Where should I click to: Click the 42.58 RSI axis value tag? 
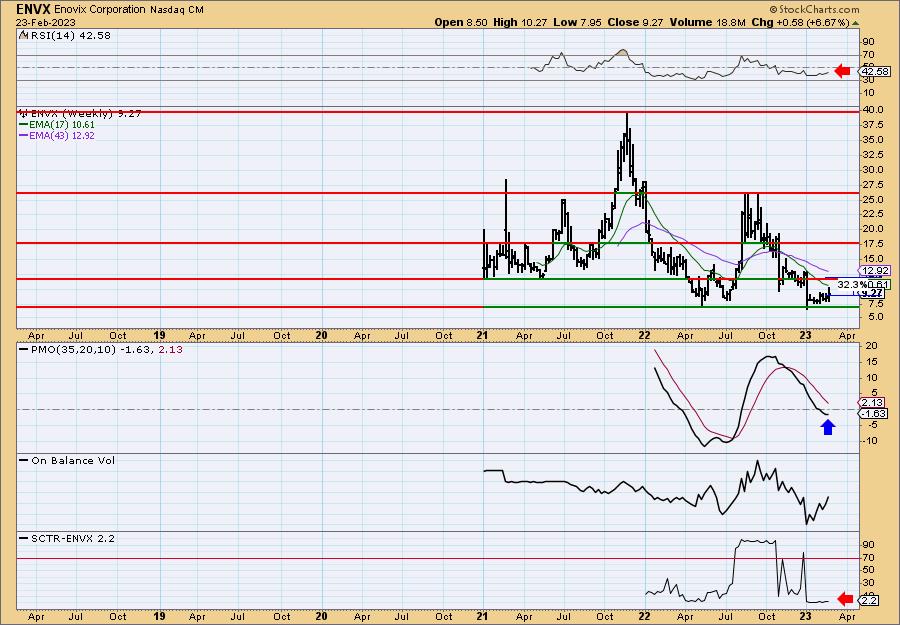[x=874, y=71]
